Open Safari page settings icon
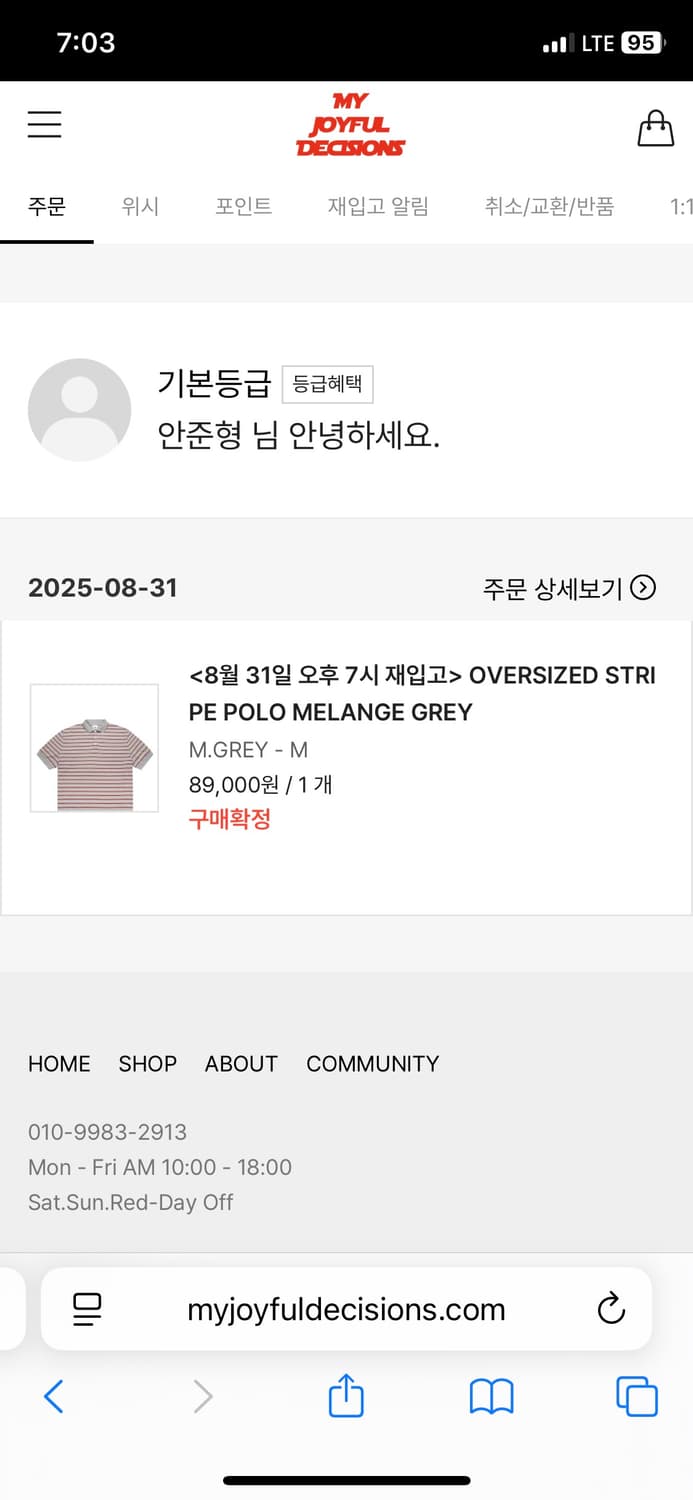The image size is (693, 1500). 88,1308
